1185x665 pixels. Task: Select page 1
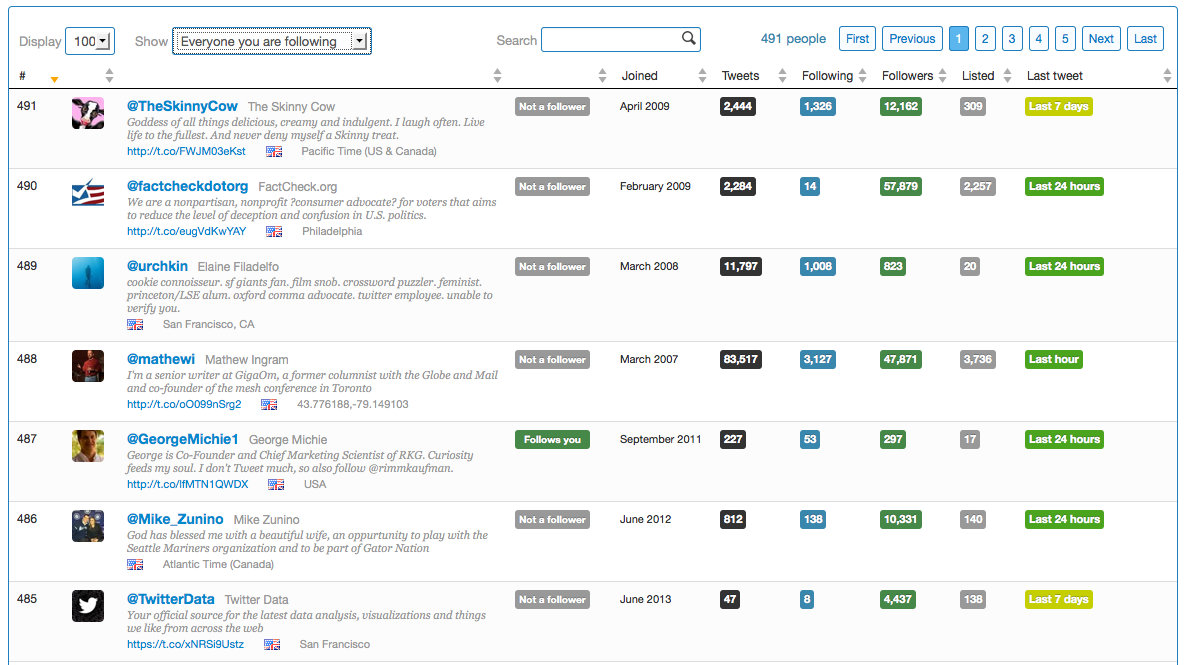click(958, 39)
